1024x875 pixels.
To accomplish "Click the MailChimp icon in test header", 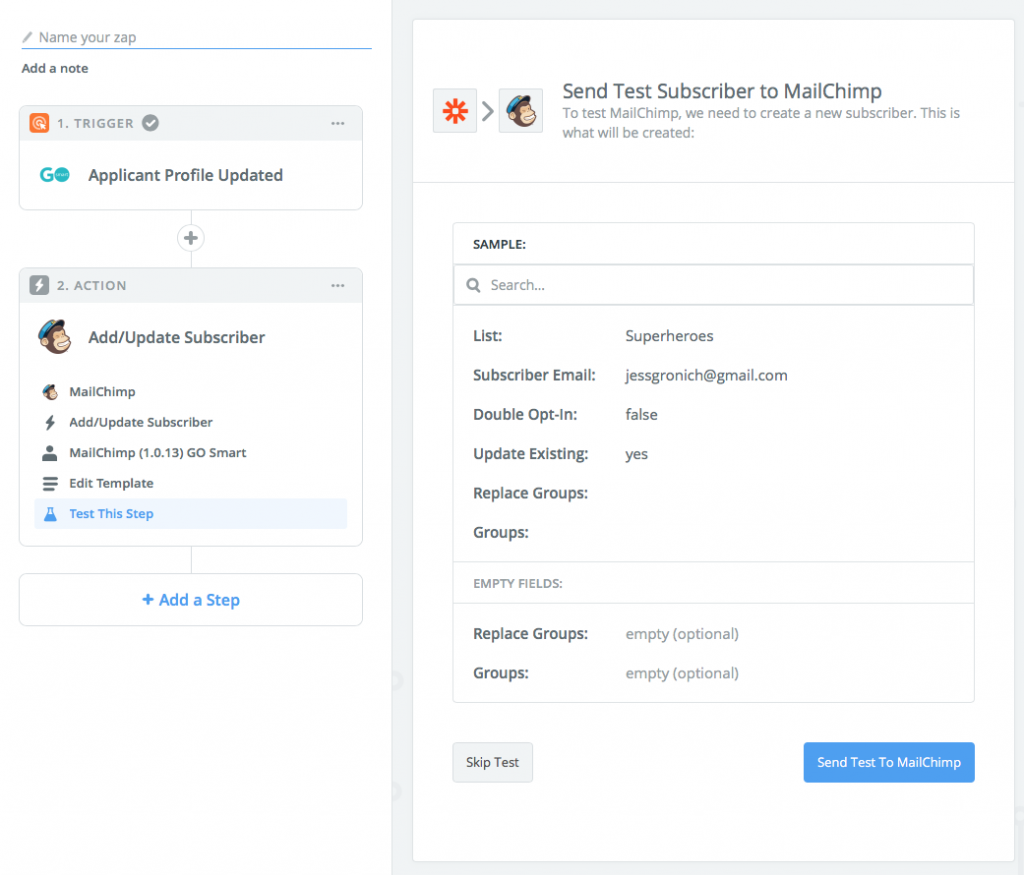I will (x=520, y=111).
